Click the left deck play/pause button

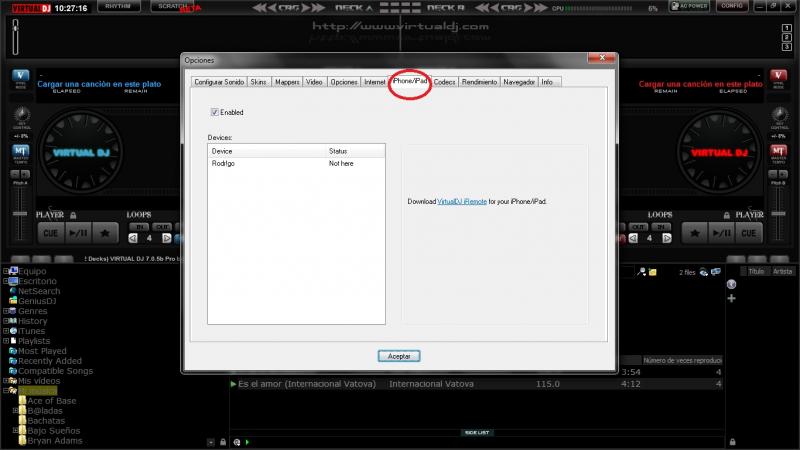click(79, 233)
